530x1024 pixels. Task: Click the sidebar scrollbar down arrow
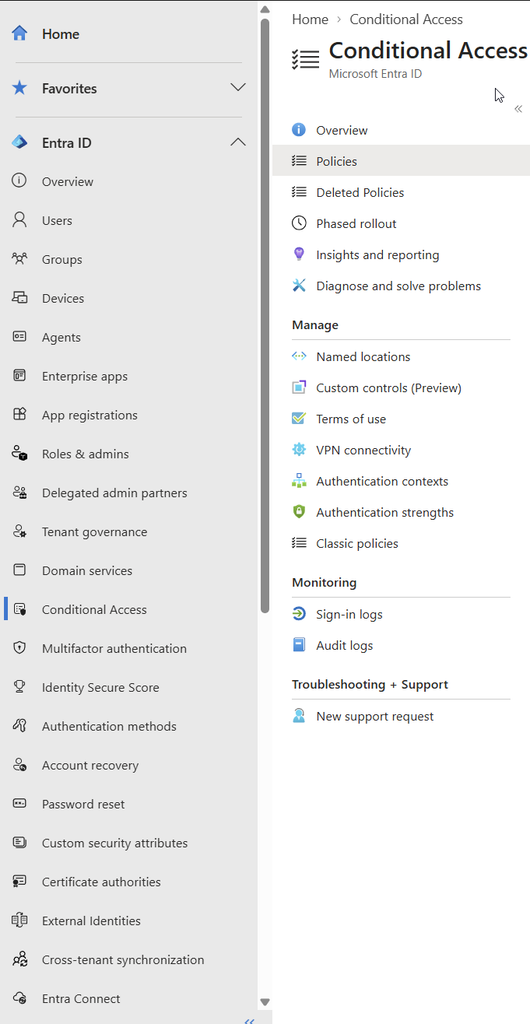tap(264, 1002)
